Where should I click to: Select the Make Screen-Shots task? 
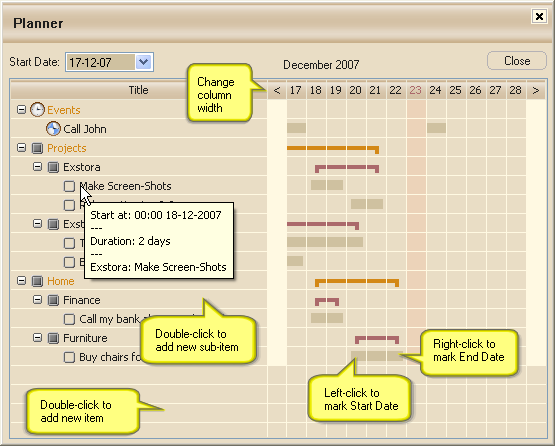tap(126, 186)
